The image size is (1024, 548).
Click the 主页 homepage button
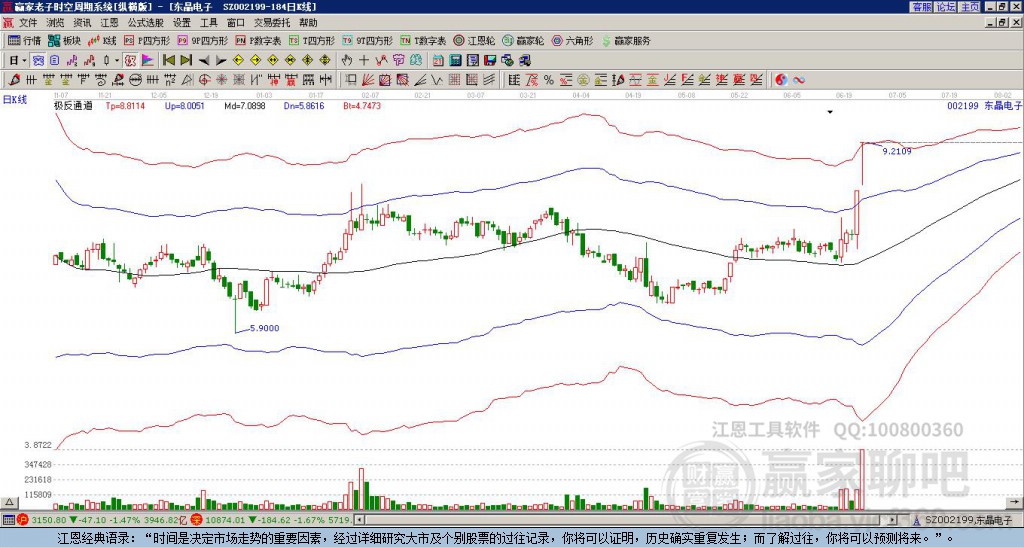pyautogui.click(x=969, y=7)
